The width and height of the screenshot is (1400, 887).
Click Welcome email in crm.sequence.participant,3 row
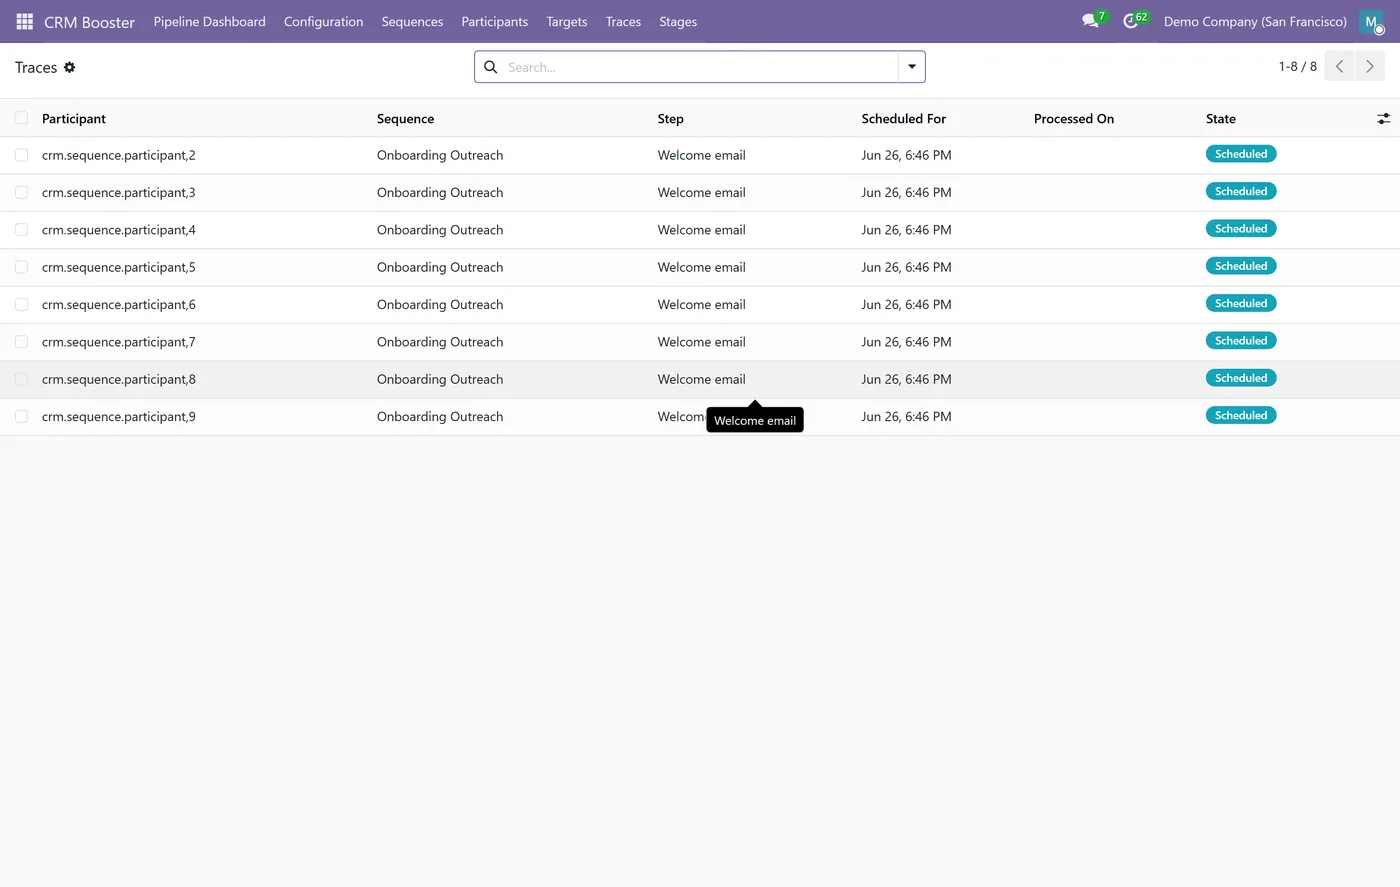(x=702, y=192)
